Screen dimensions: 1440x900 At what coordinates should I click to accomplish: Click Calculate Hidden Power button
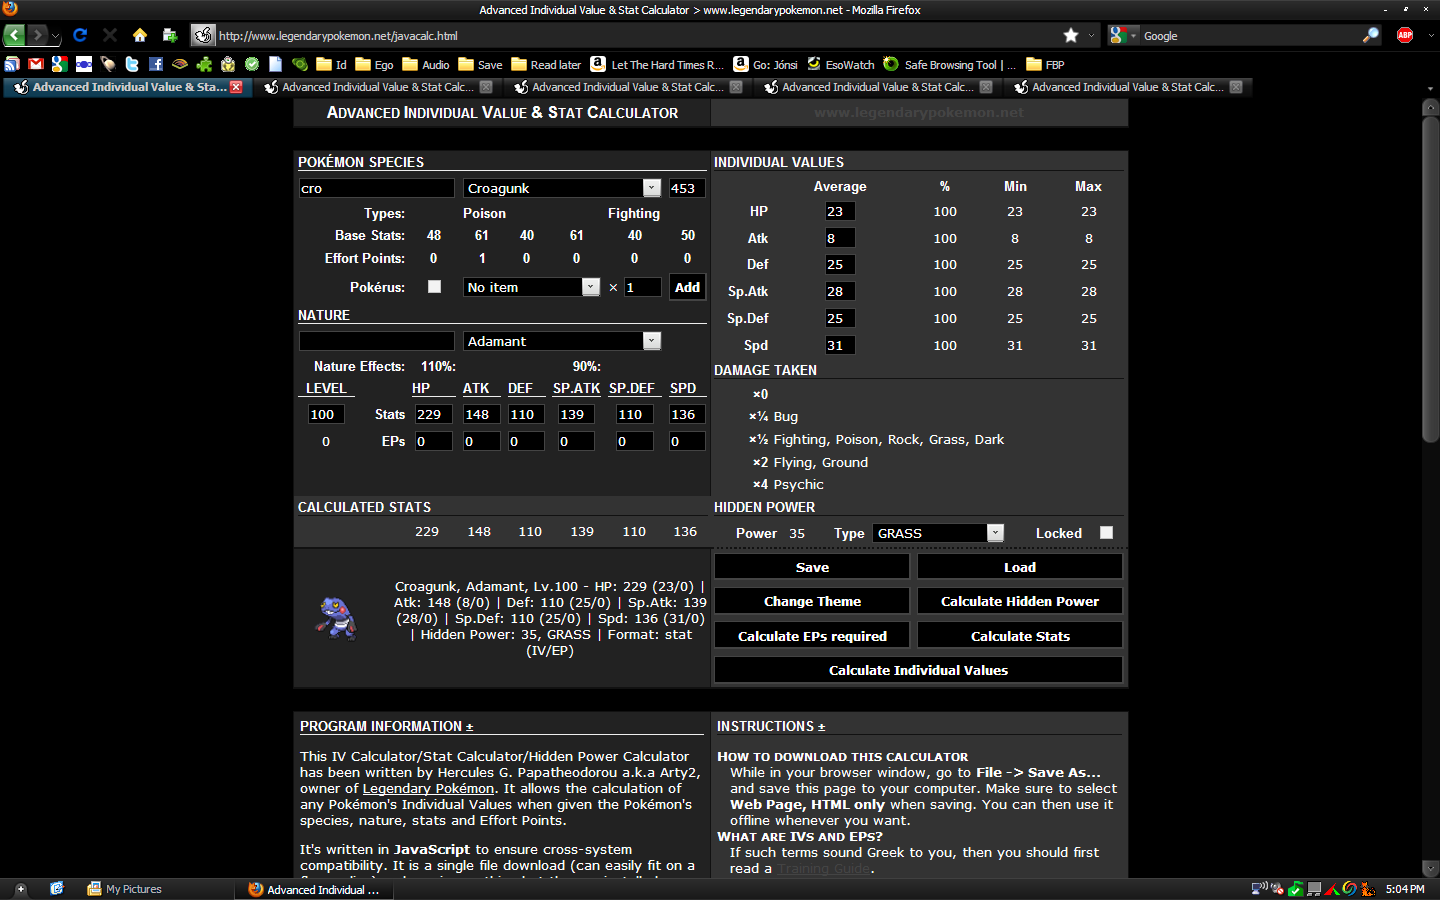1020,601
